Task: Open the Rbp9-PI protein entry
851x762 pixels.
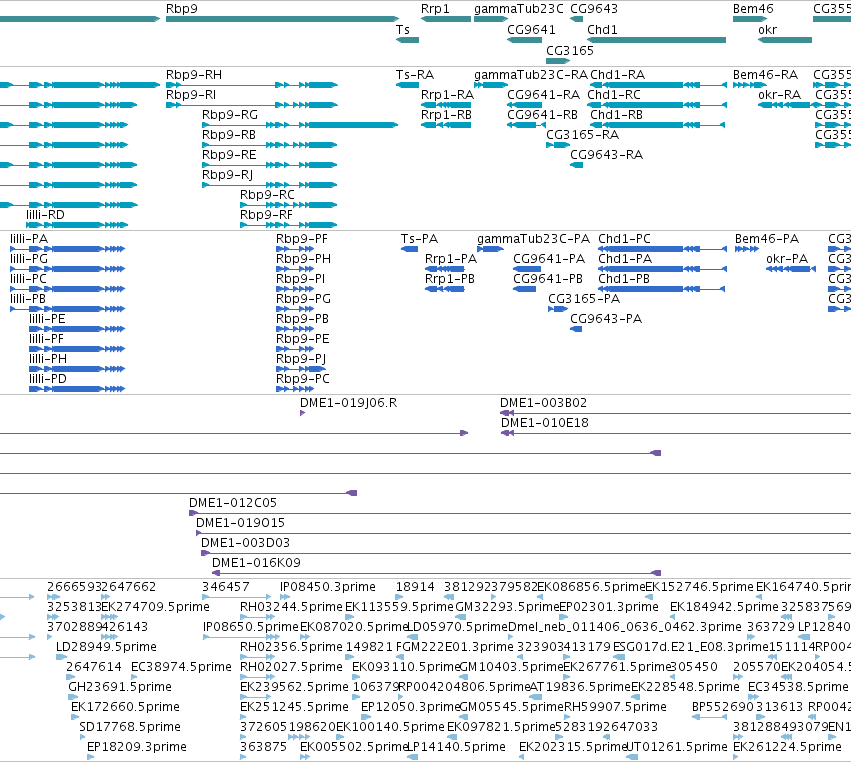Action: pos(301,279)
